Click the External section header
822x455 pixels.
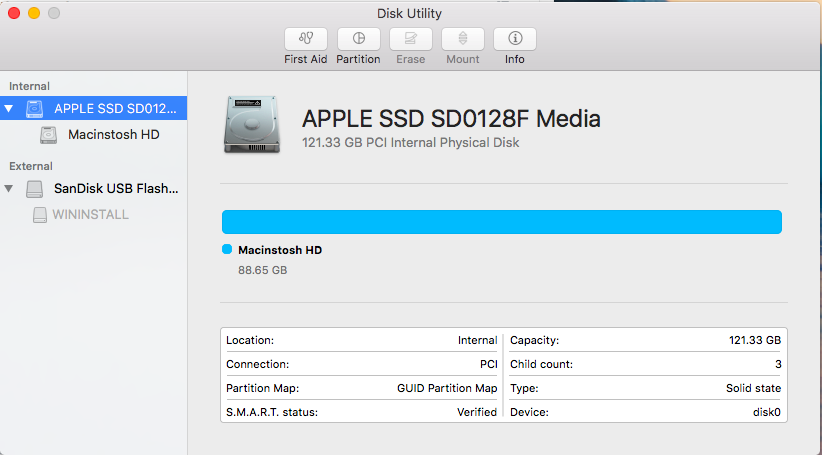(31, 166)
